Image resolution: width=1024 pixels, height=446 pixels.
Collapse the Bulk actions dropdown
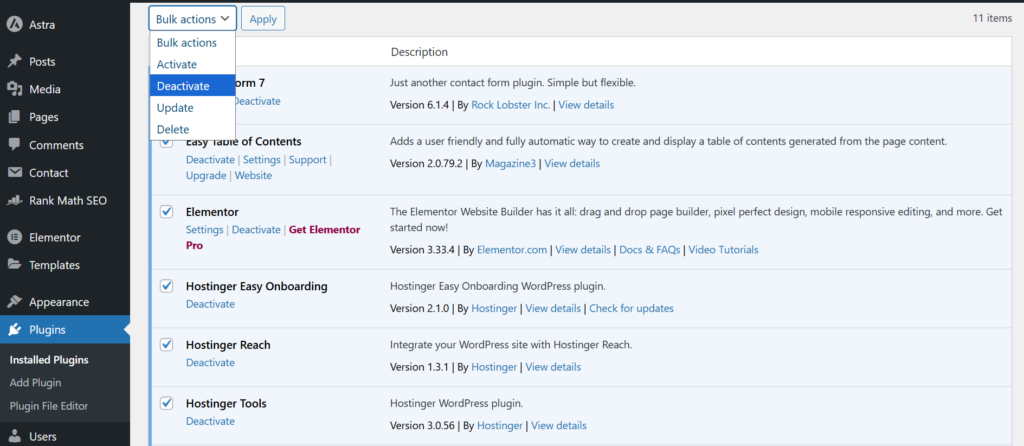[193, 18]
